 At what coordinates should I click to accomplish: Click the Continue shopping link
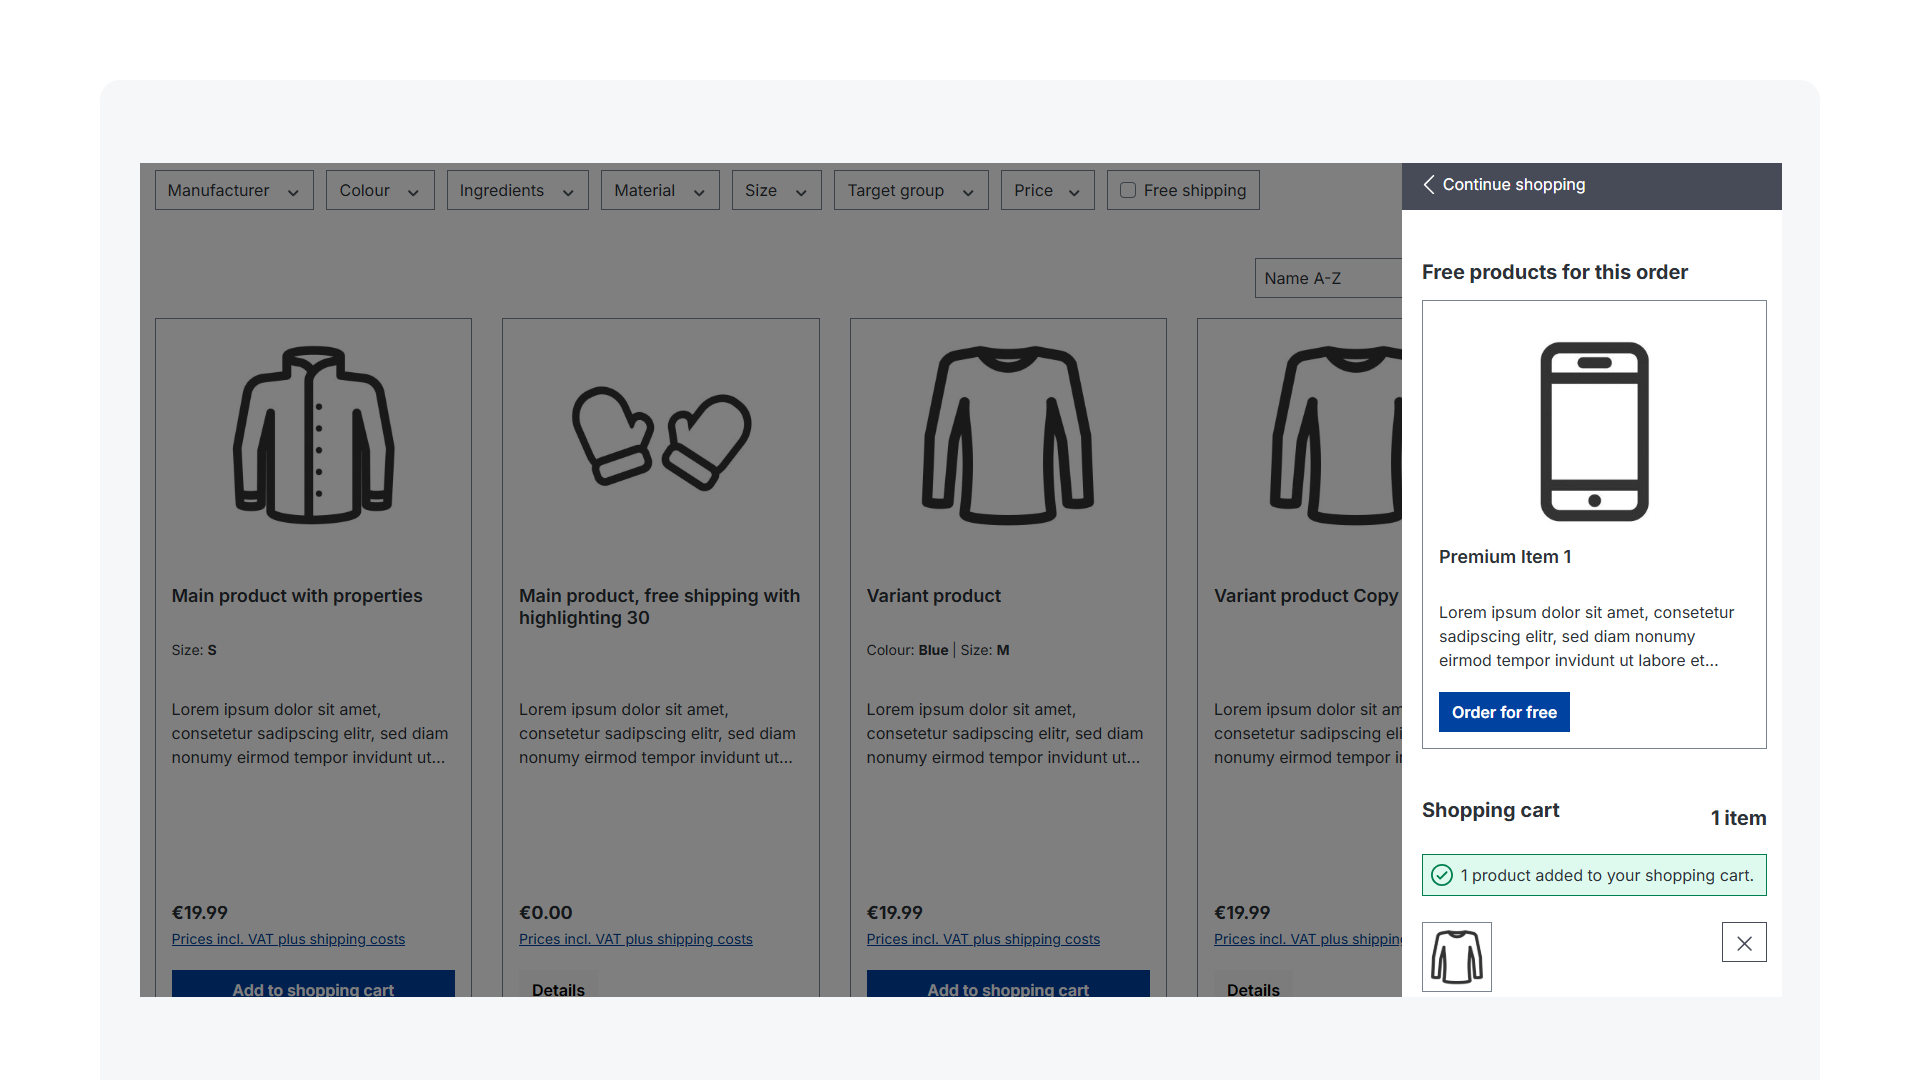point(1513,185)
